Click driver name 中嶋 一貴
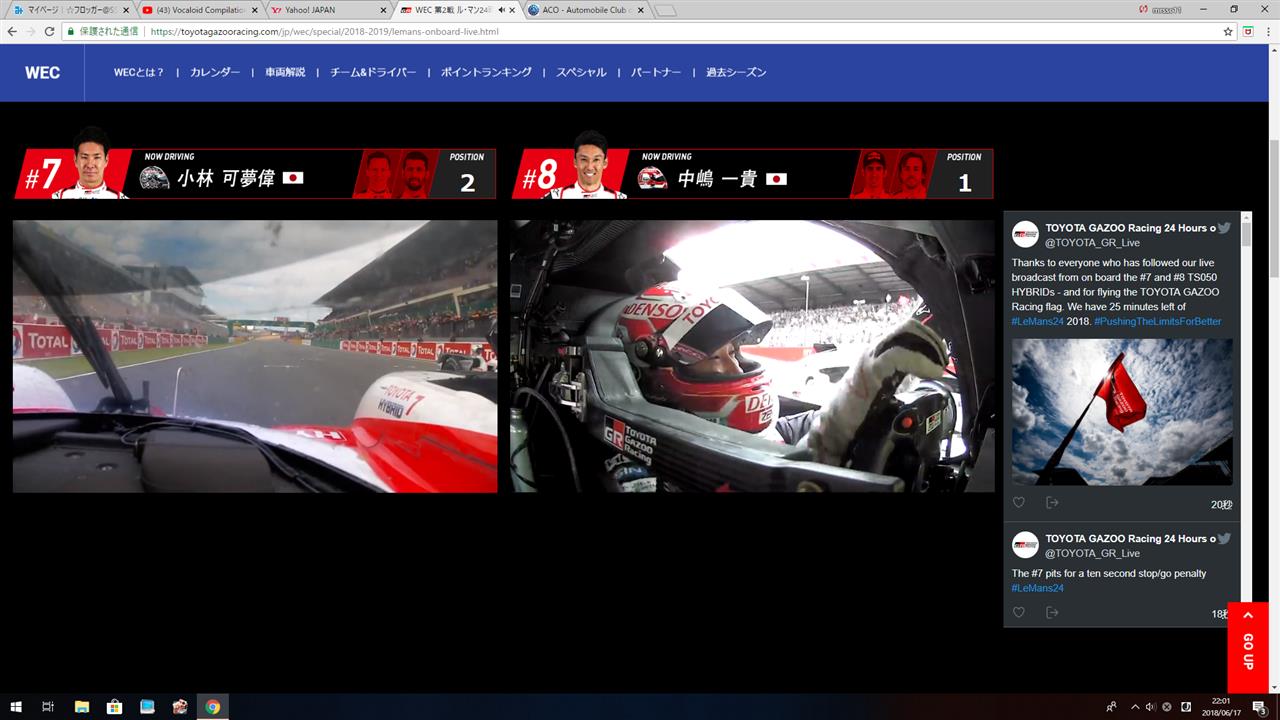This screenshot has width=1280, height=720. pos(717,179)
